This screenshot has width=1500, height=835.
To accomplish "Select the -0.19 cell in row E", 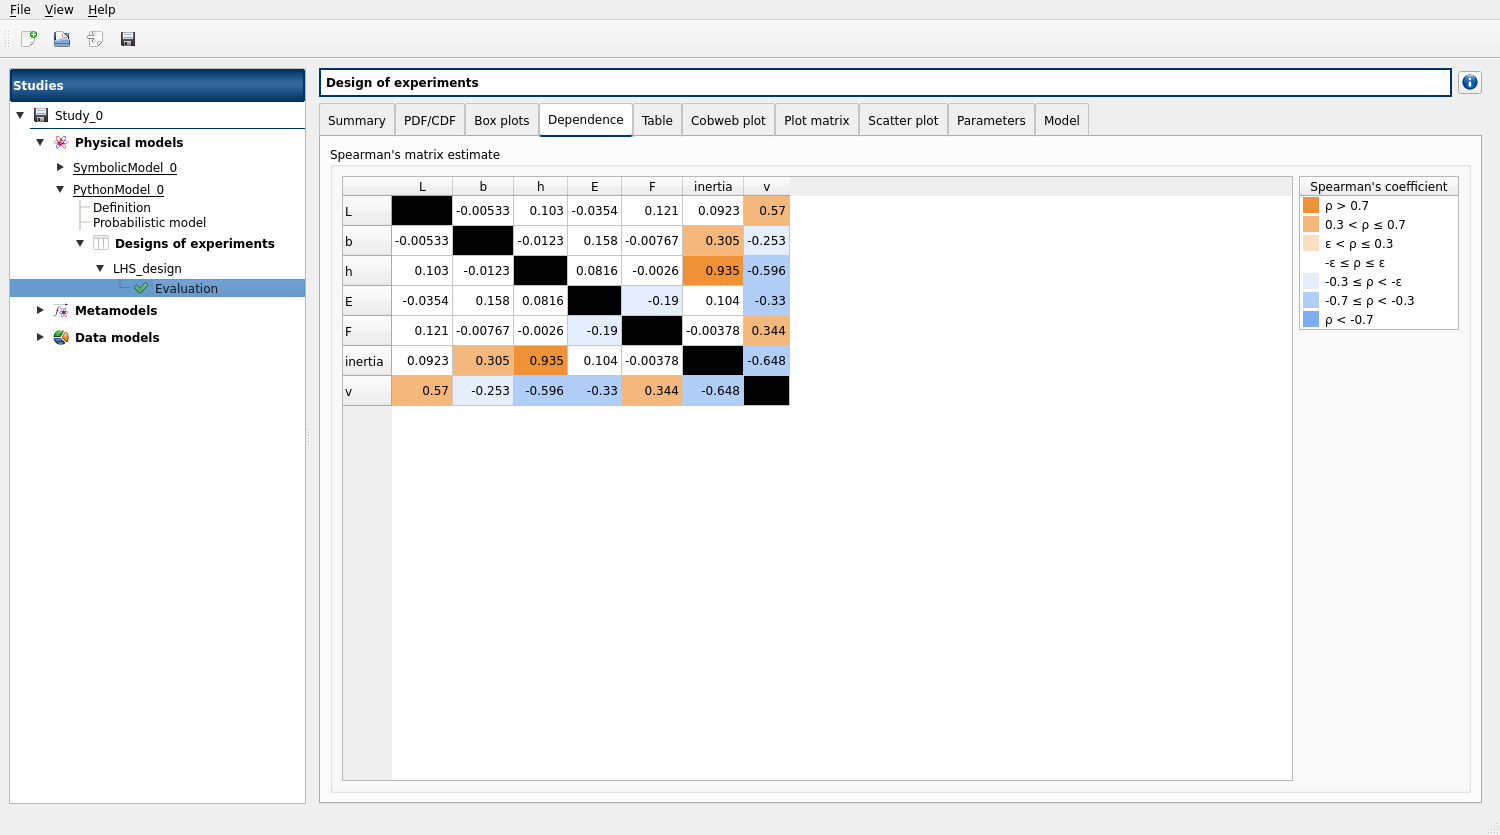I will [x=652, y=300].
